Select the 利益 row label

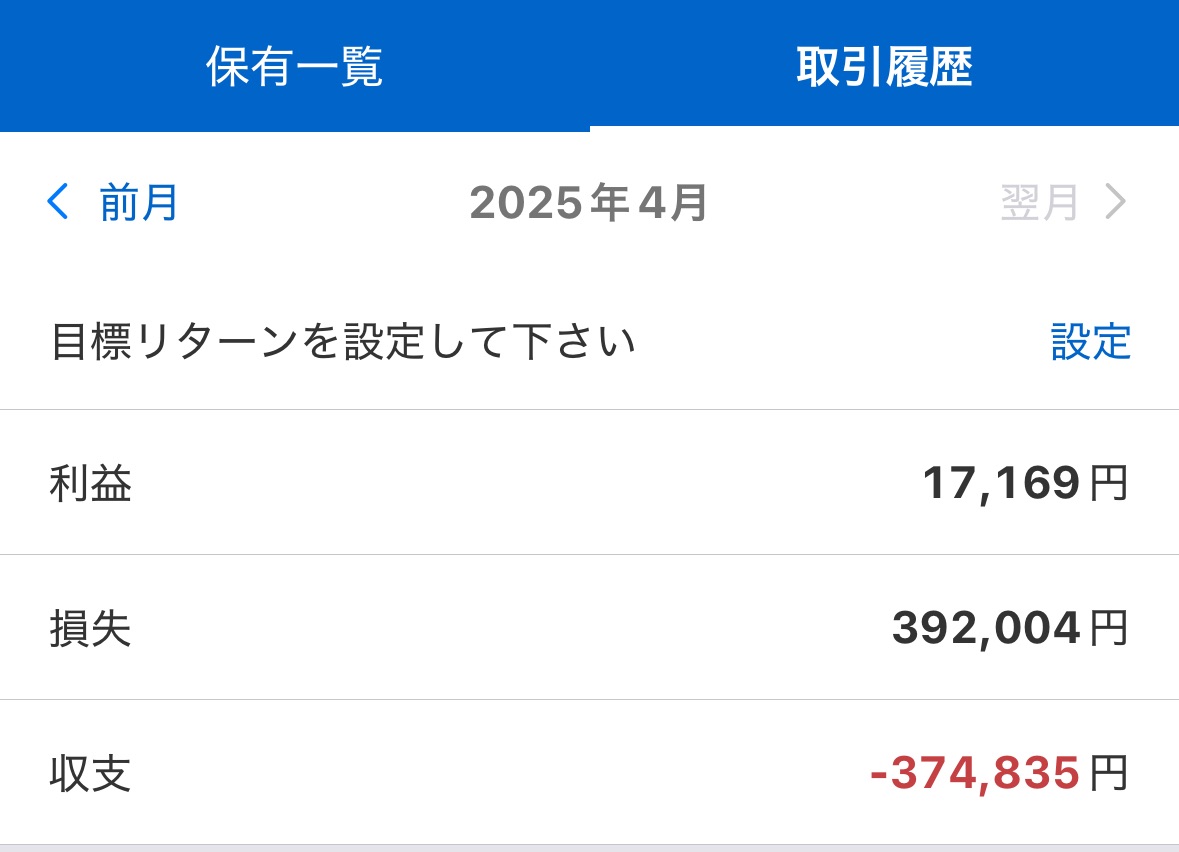90,484
